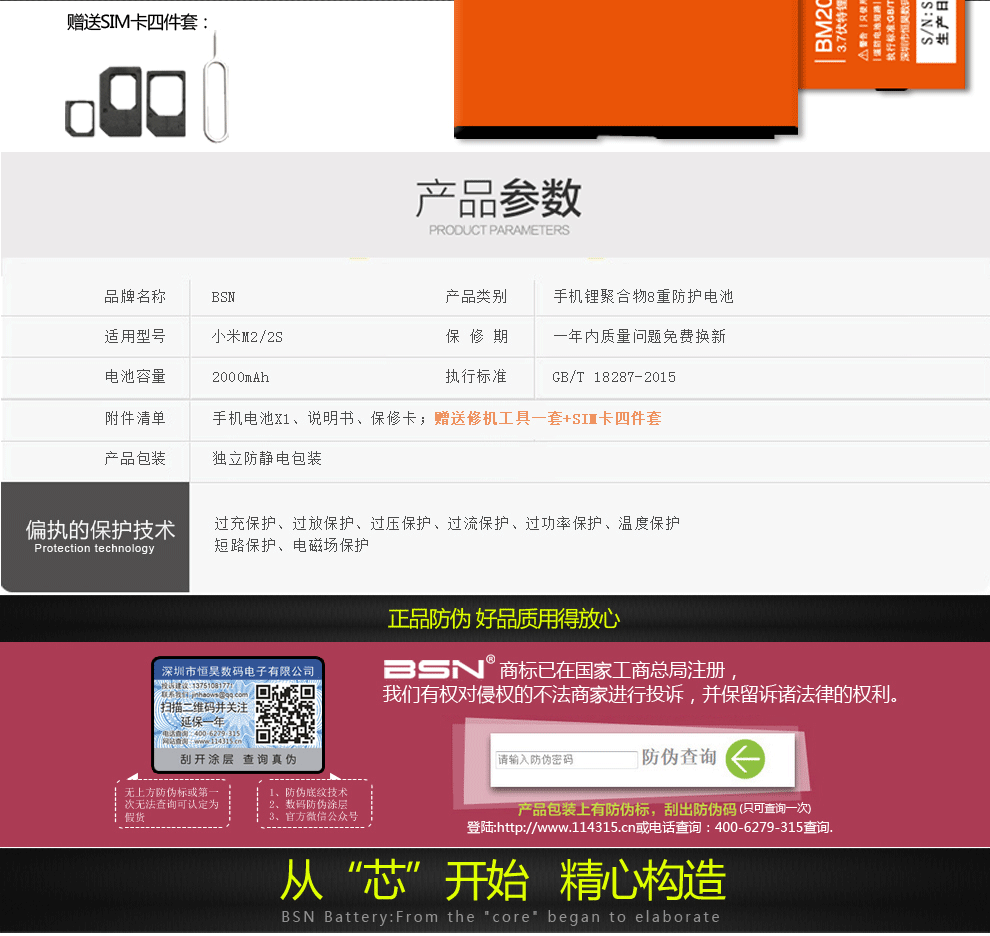
Task: Click the anti-counterfeit password input field
Action: pyautogui.click(x=566, y=759)
